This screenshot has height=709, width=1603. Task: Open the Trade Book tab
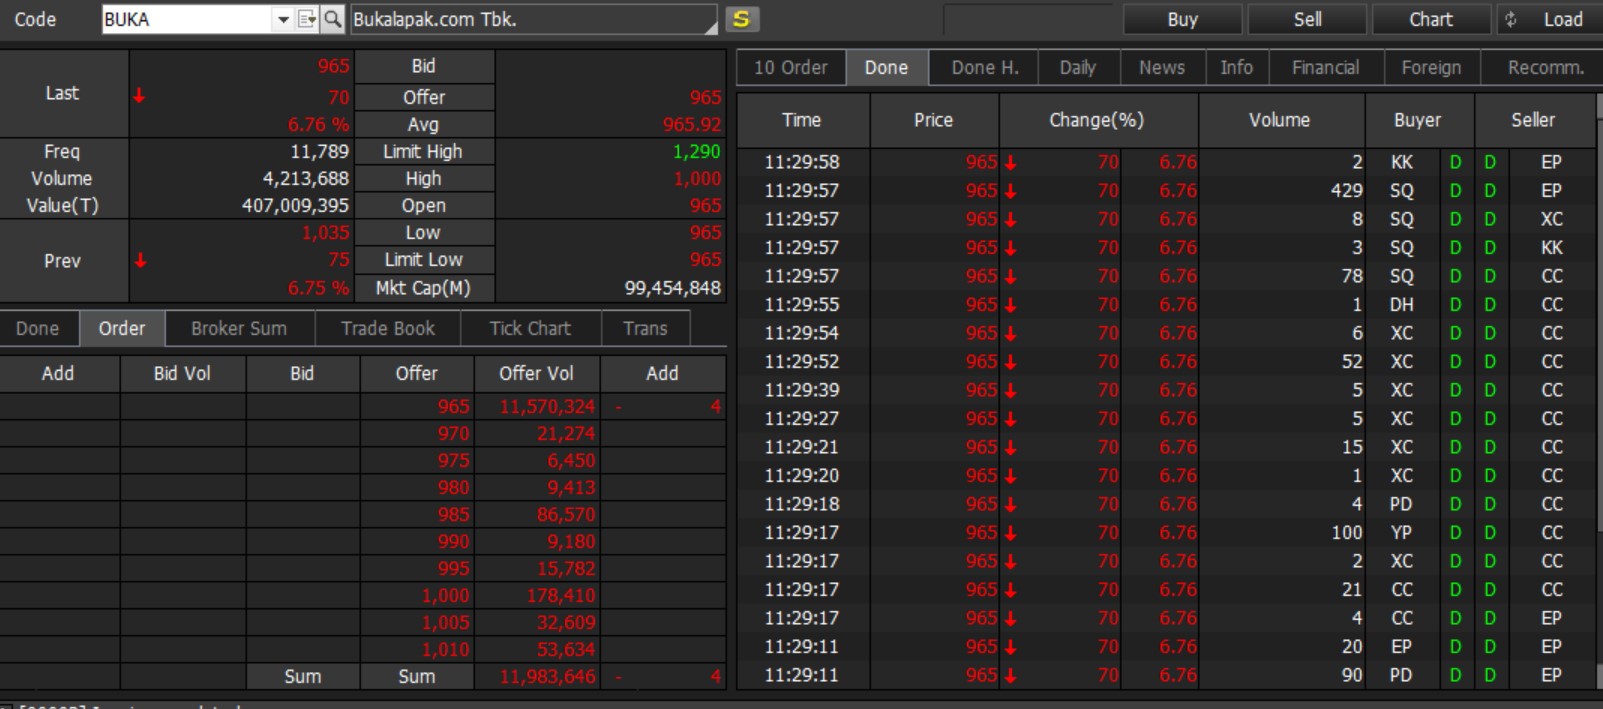pyautogui.click(x=388, y=328)
